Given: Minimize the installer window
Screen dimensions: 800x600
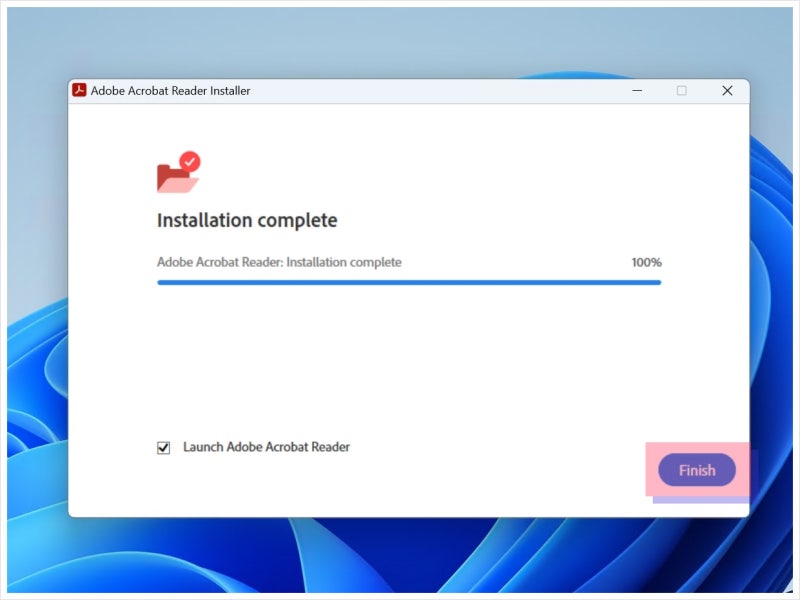Looking at the screenshot, I should [637, 91].
